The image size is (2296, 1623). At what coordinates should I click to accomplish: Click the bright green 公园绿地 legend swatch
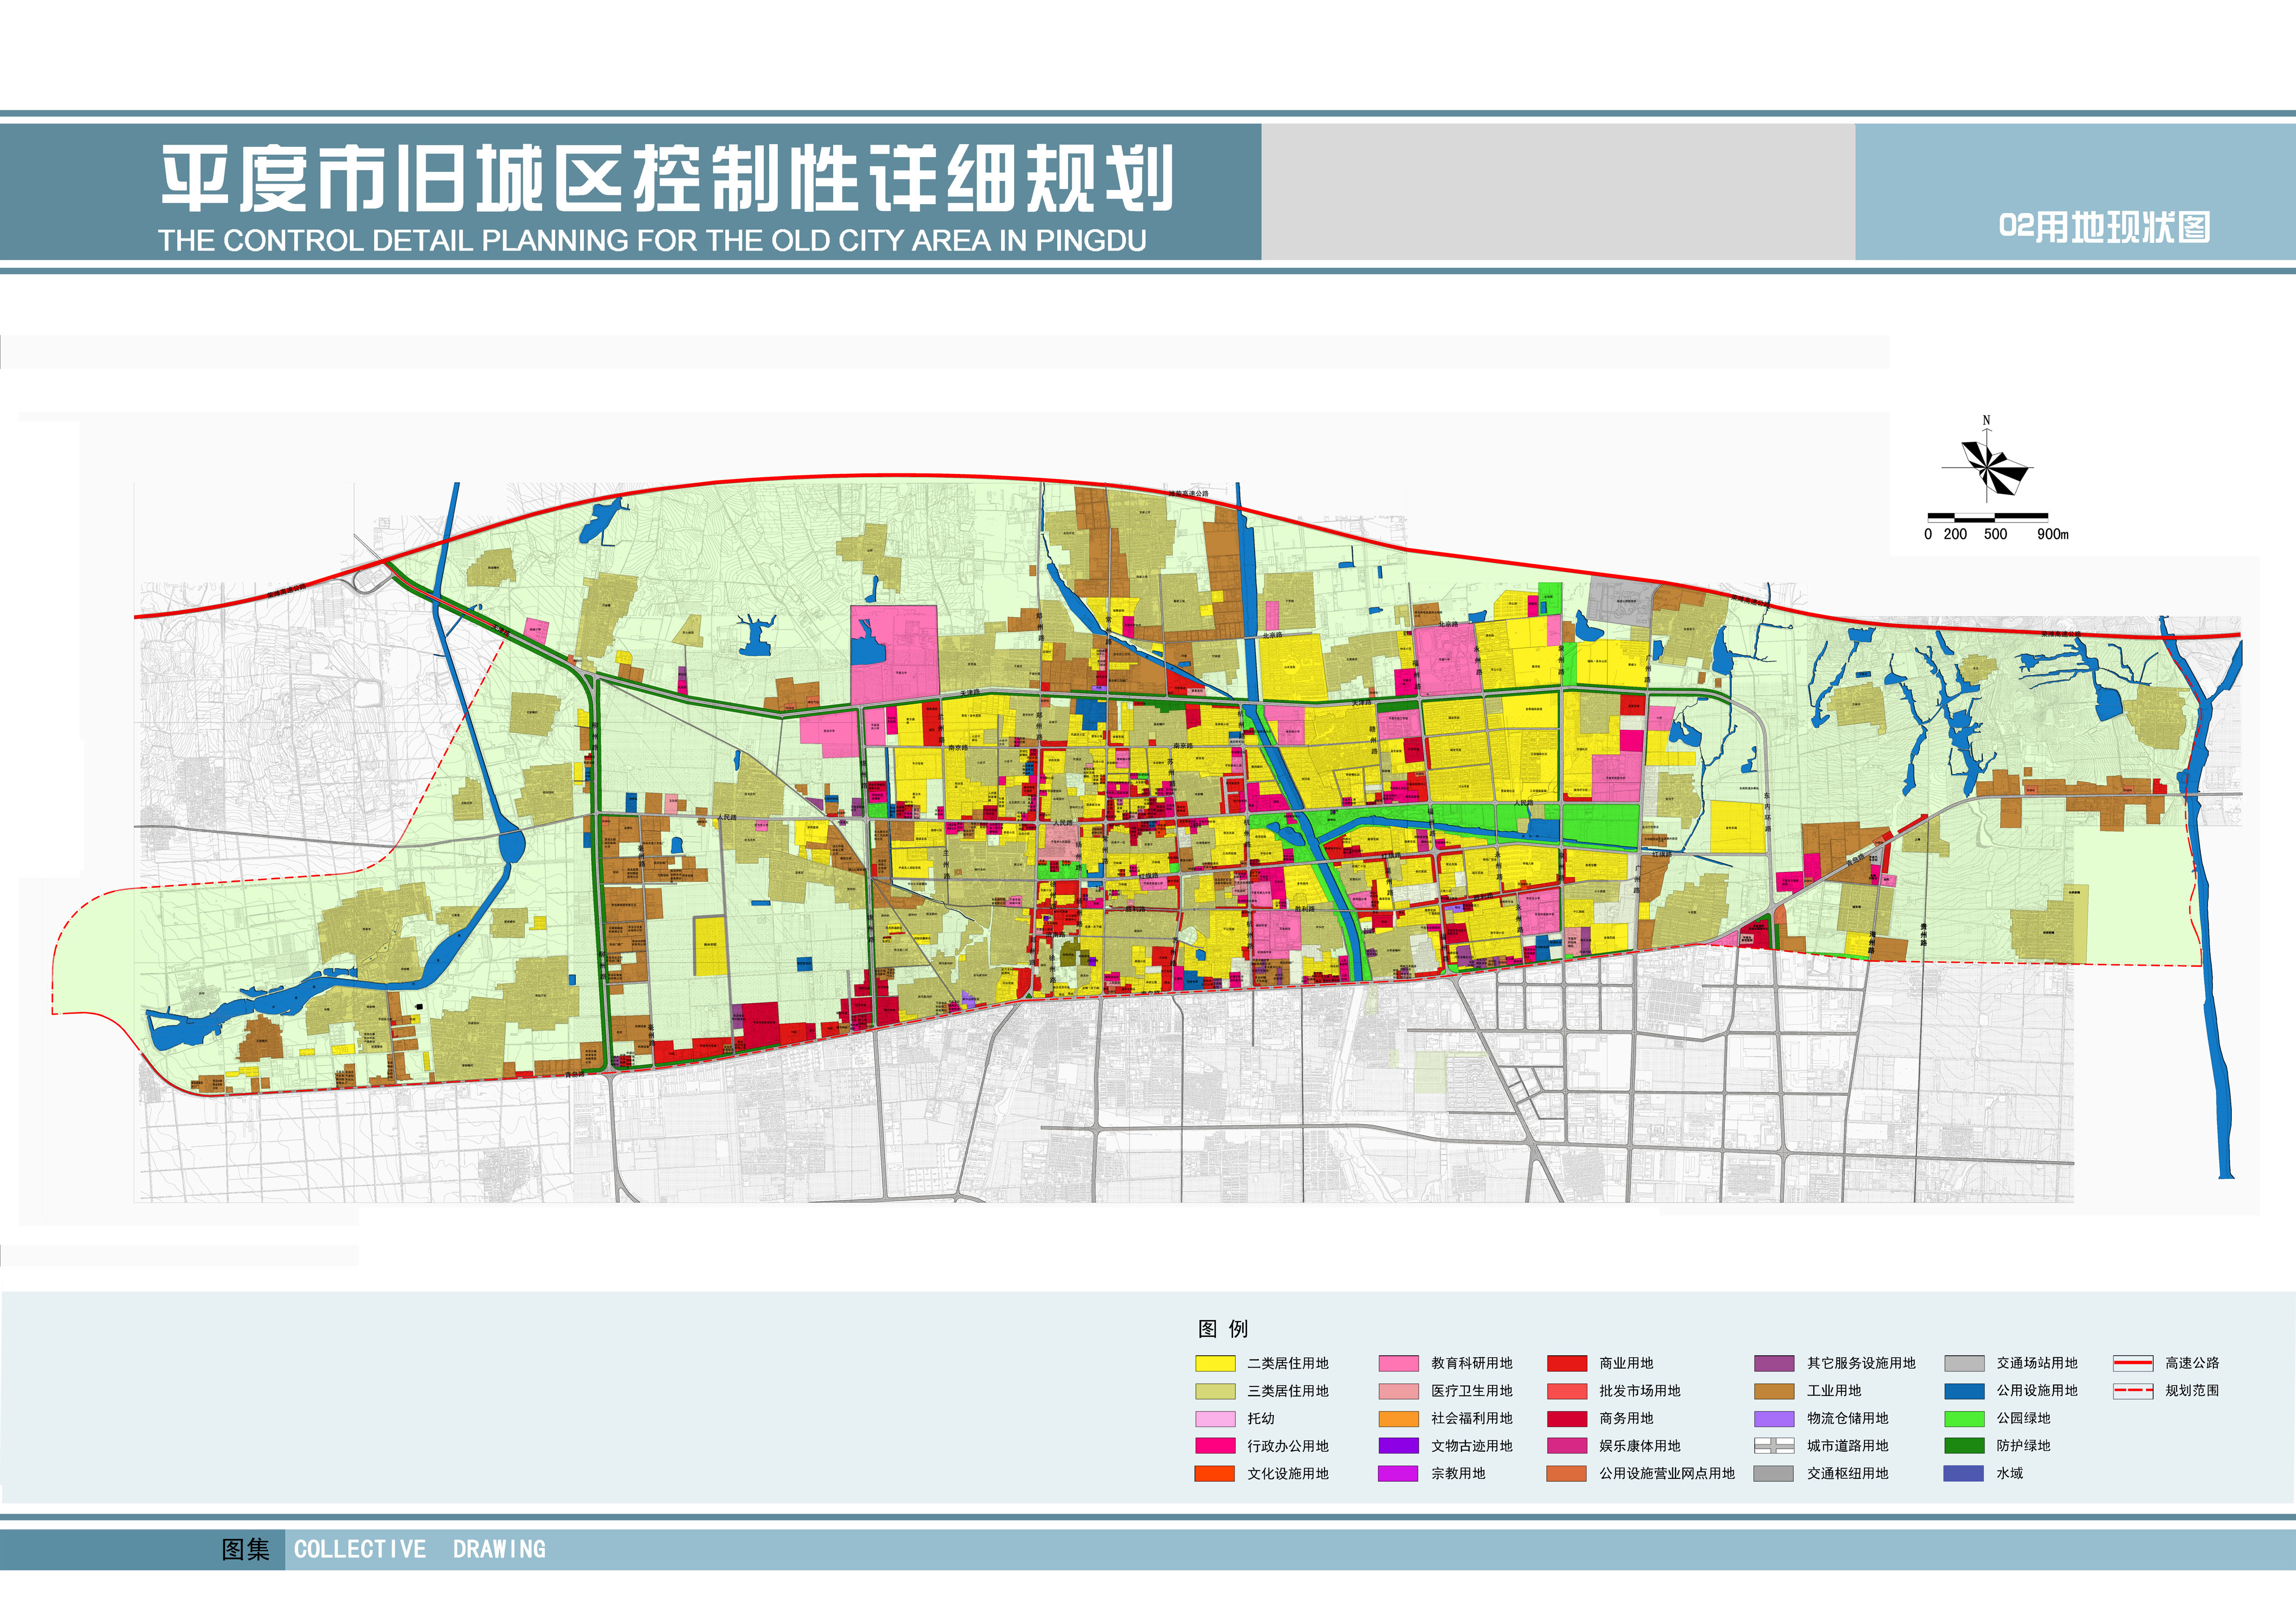[1964, 1418]
